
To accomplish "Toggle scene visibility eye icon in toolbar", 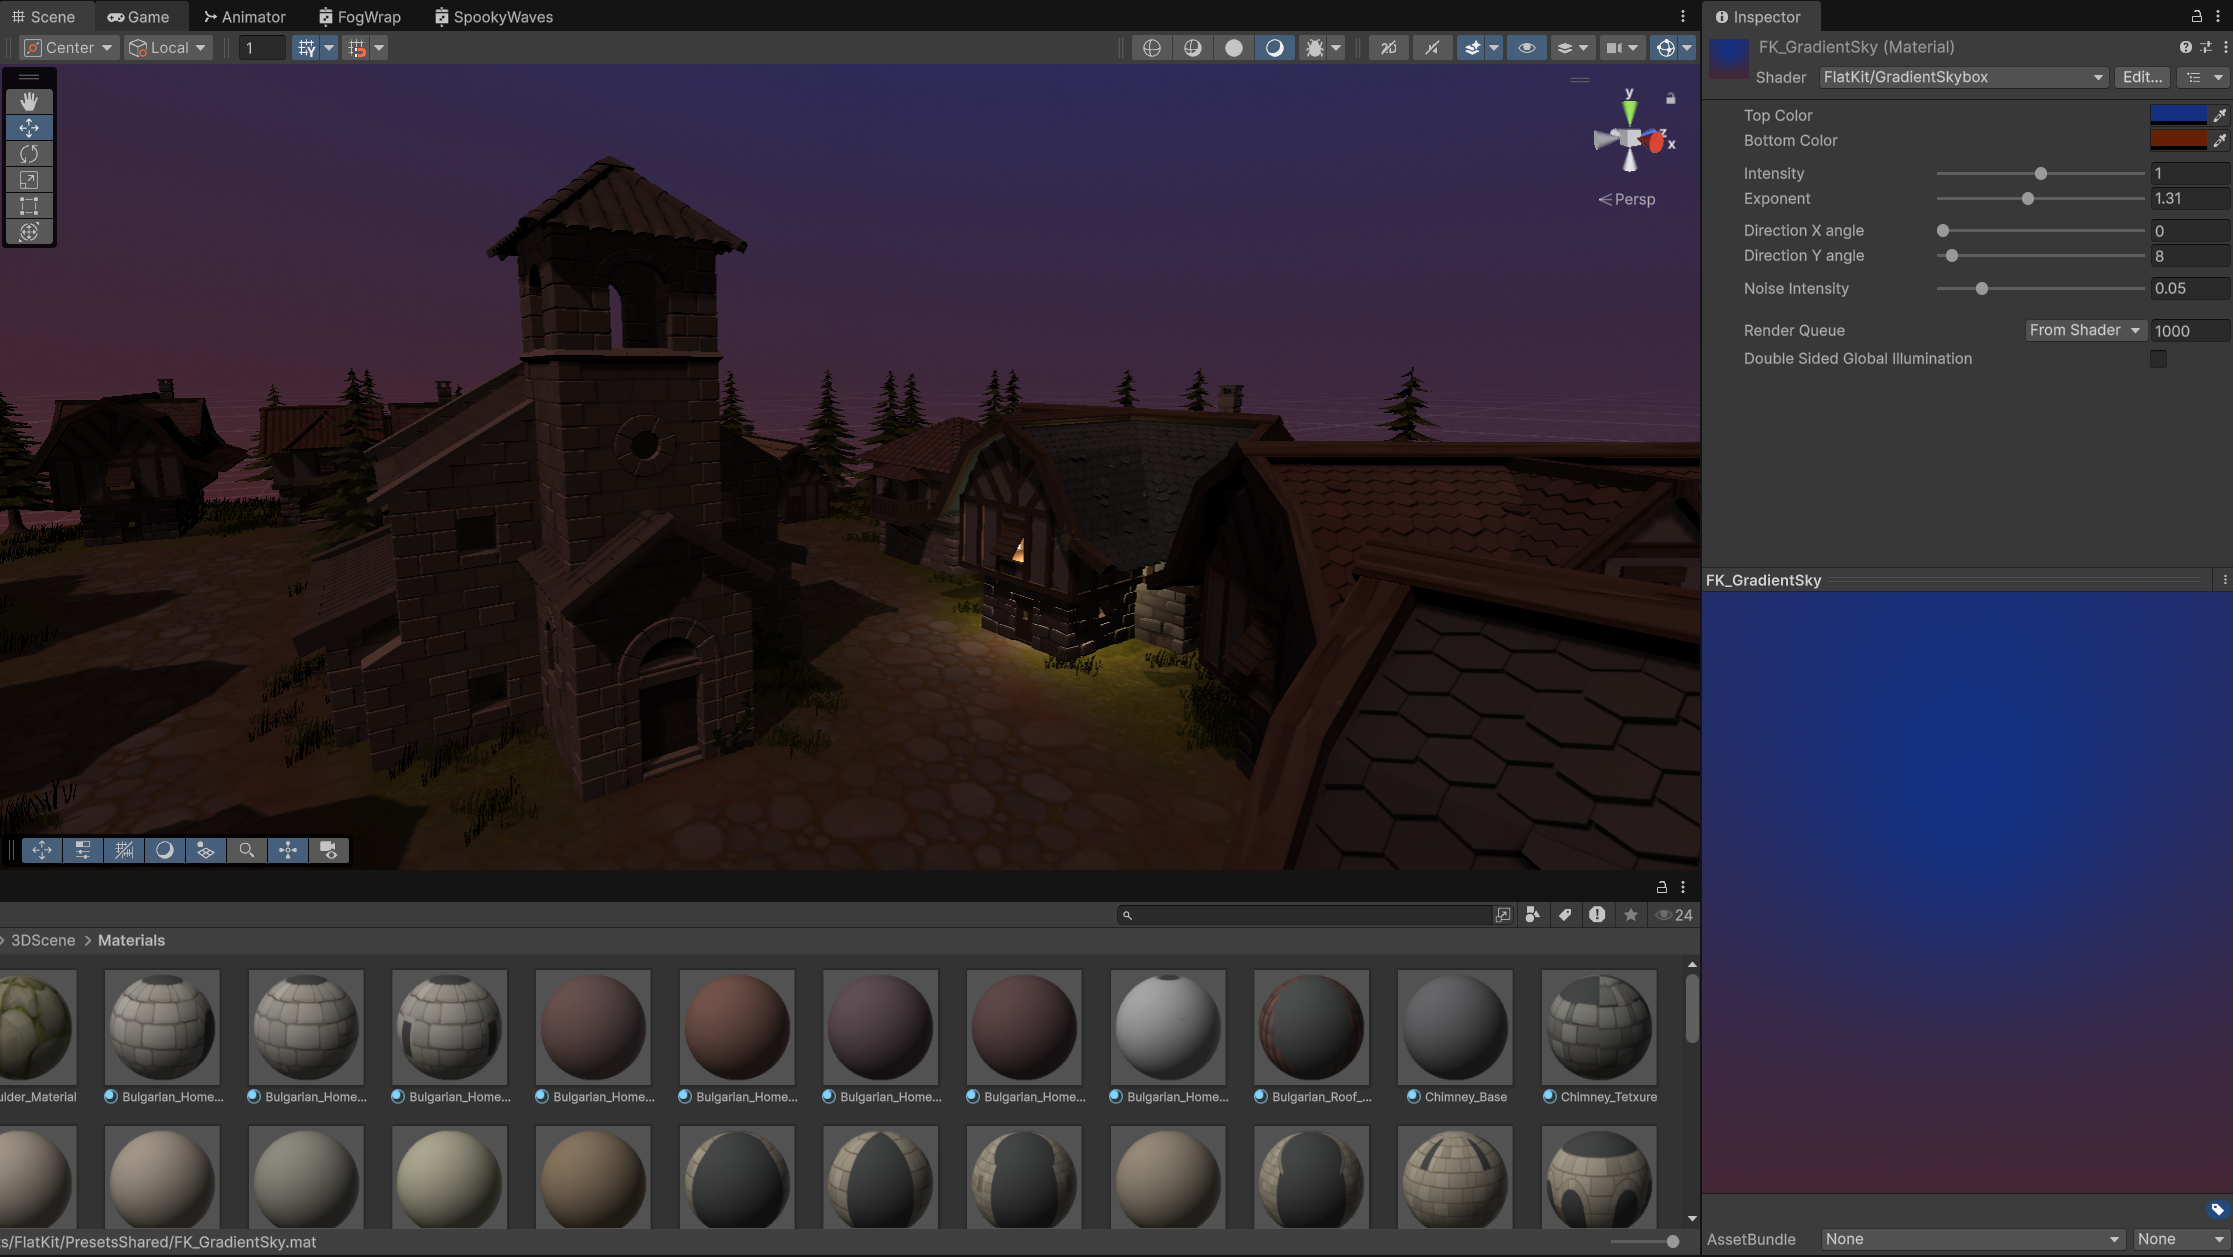I will [1526, 48].
